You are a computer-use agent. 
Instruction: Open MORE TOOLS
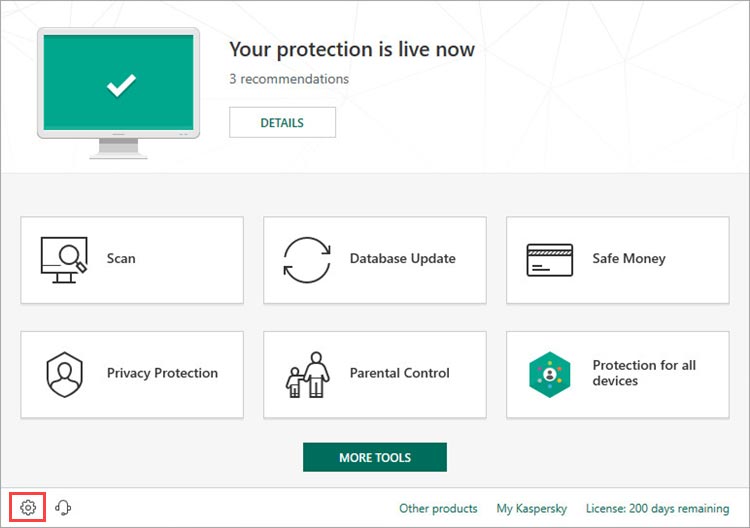point(375,457)
